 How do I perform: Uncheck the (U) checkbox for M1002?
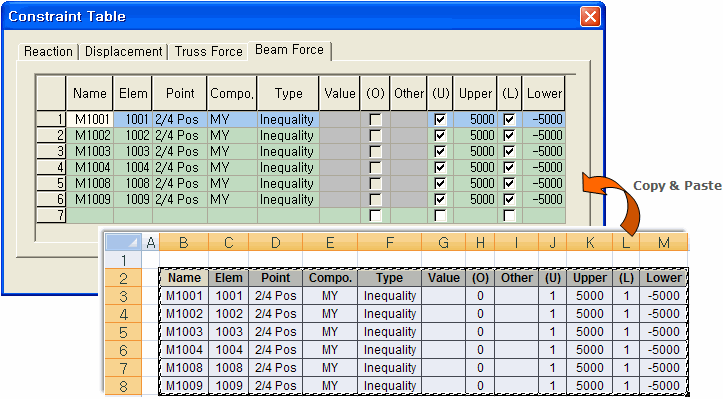click(x=440, y=136)
